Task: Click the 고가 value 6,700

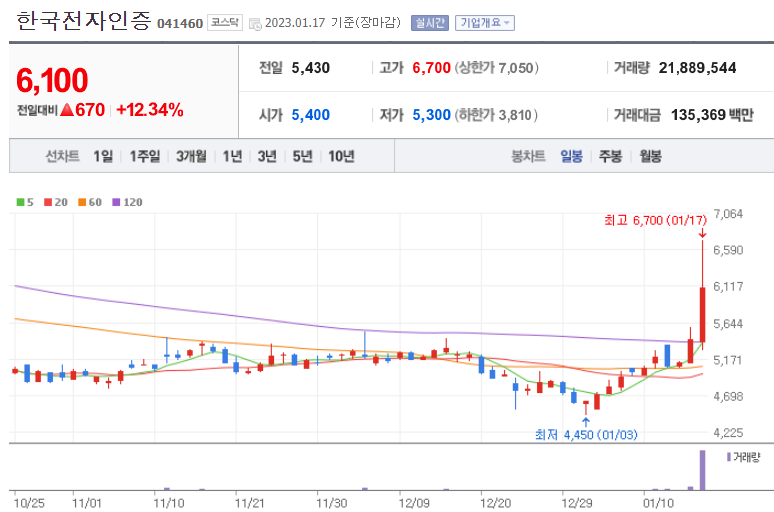Action: (x=431, y=68)
